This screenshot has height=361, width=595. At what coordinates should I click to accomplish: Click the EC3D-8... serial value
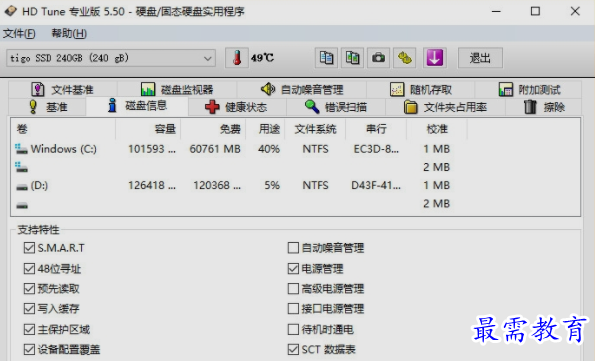(376, 149)
